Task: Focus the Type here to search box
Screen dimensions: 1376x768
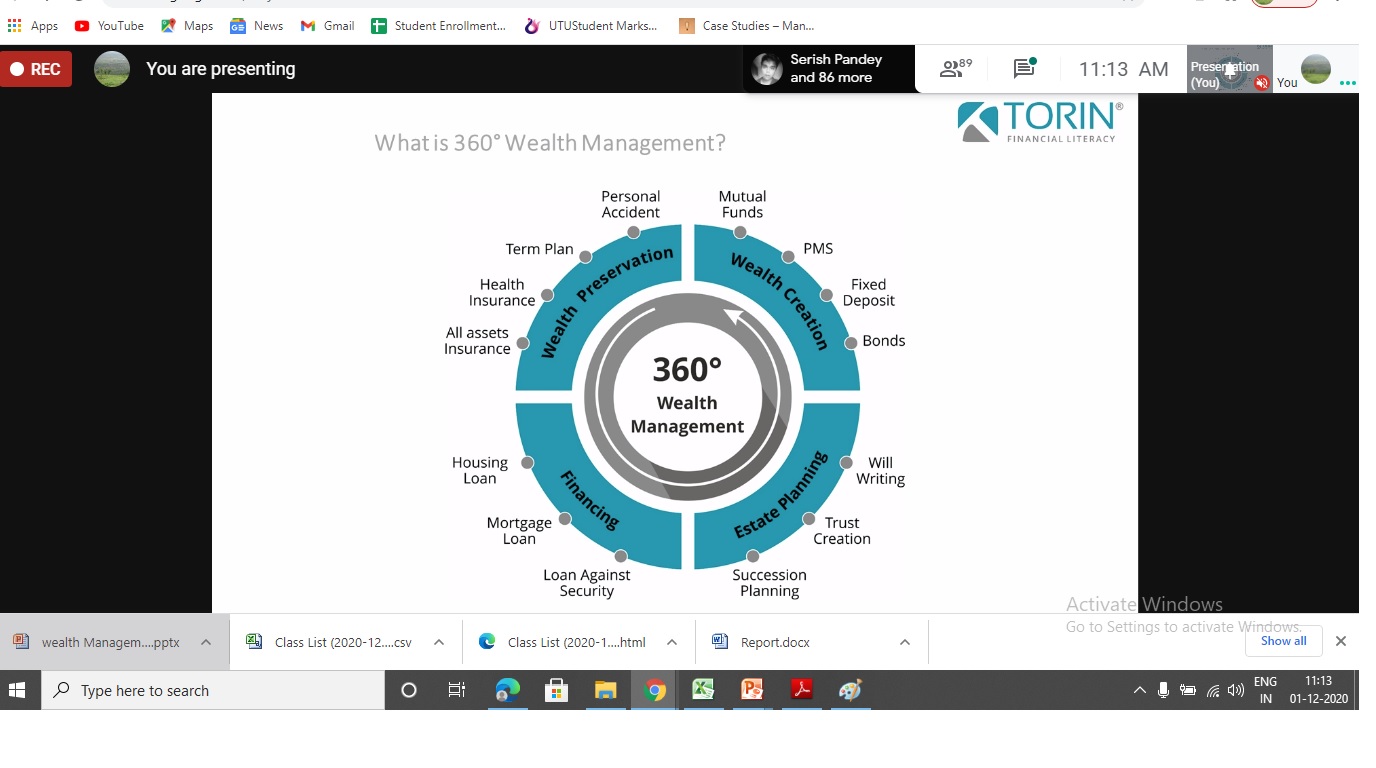Action: click(213, 690)
